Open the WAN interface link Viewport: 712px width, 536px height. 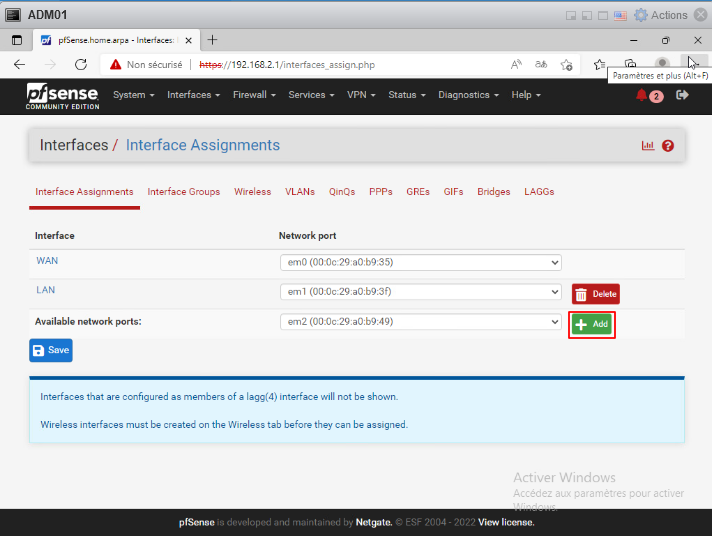(x=47, y=261)
